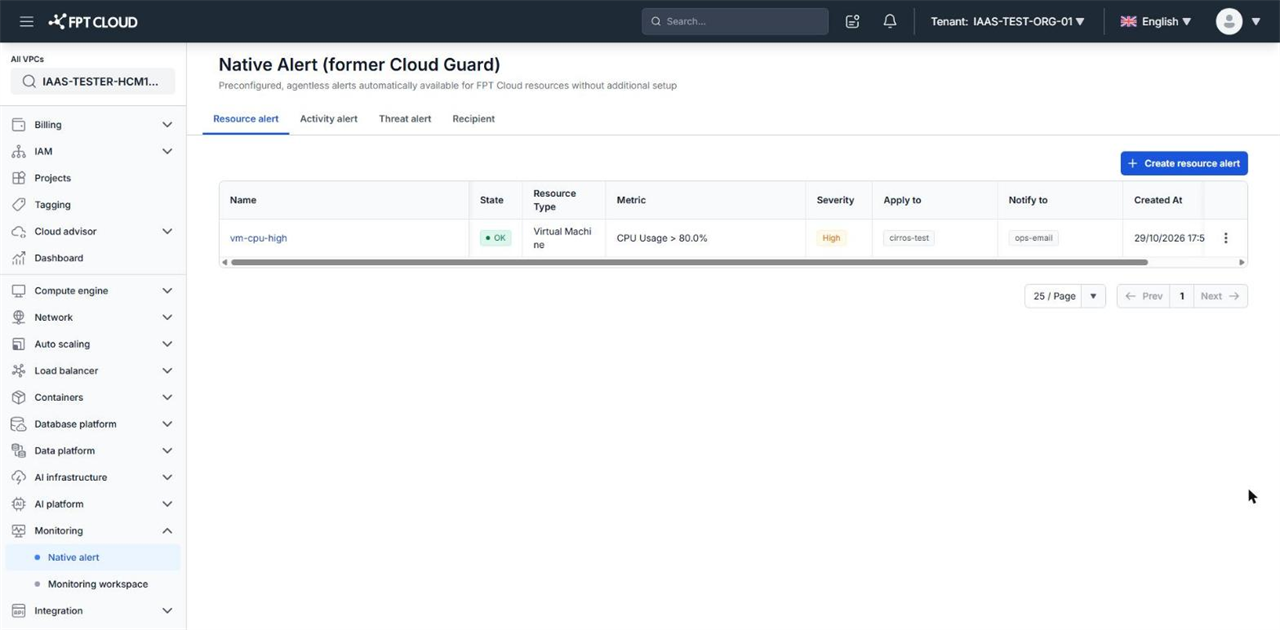
Task: Click the Integration API icon
Action: (18, 611)
